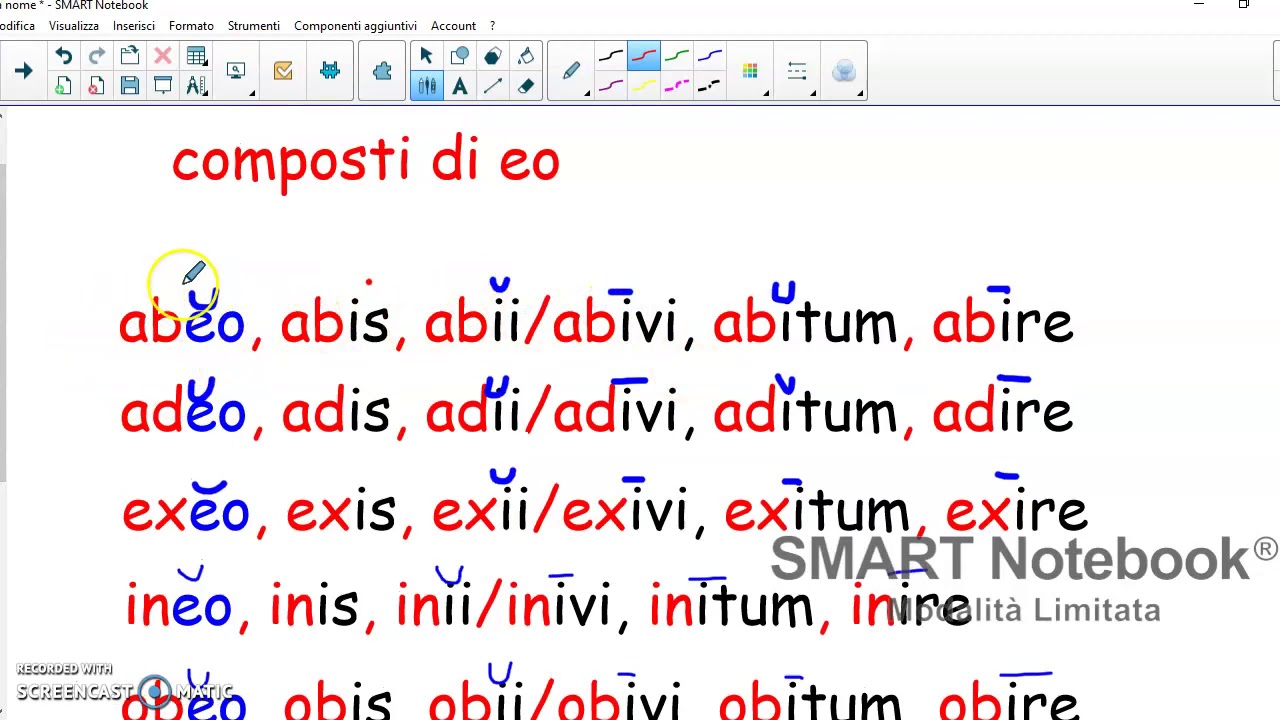Choose the Line tool

click(493, 86)
